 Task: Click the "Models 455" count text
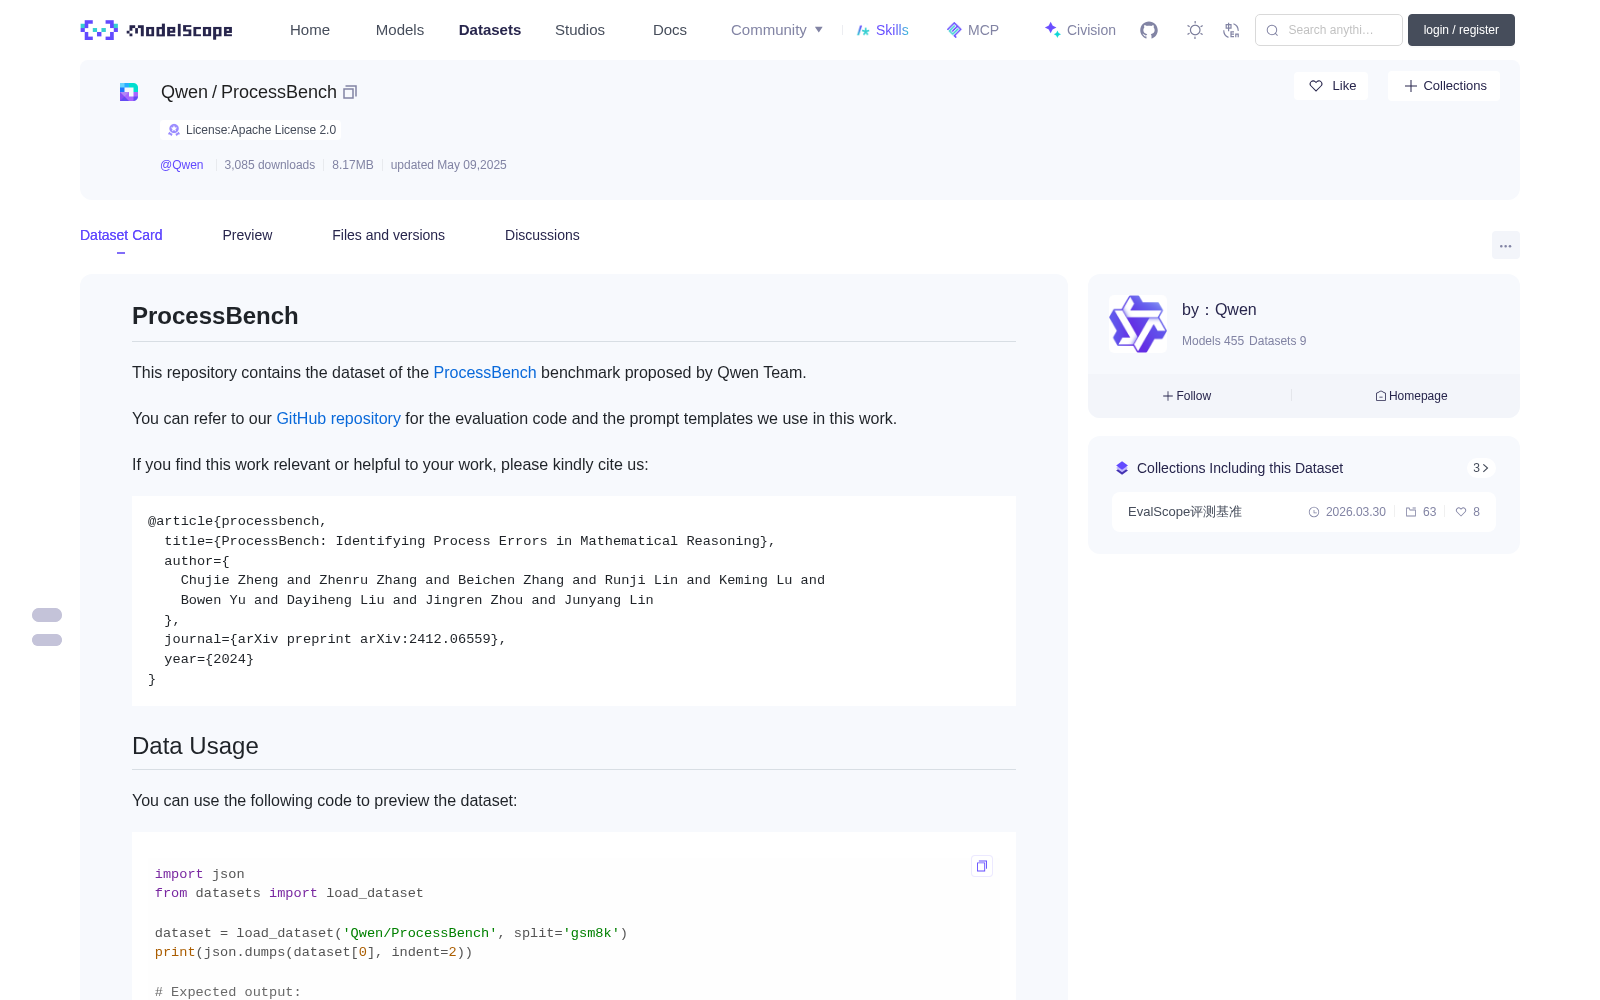(x=1213, y=341)
